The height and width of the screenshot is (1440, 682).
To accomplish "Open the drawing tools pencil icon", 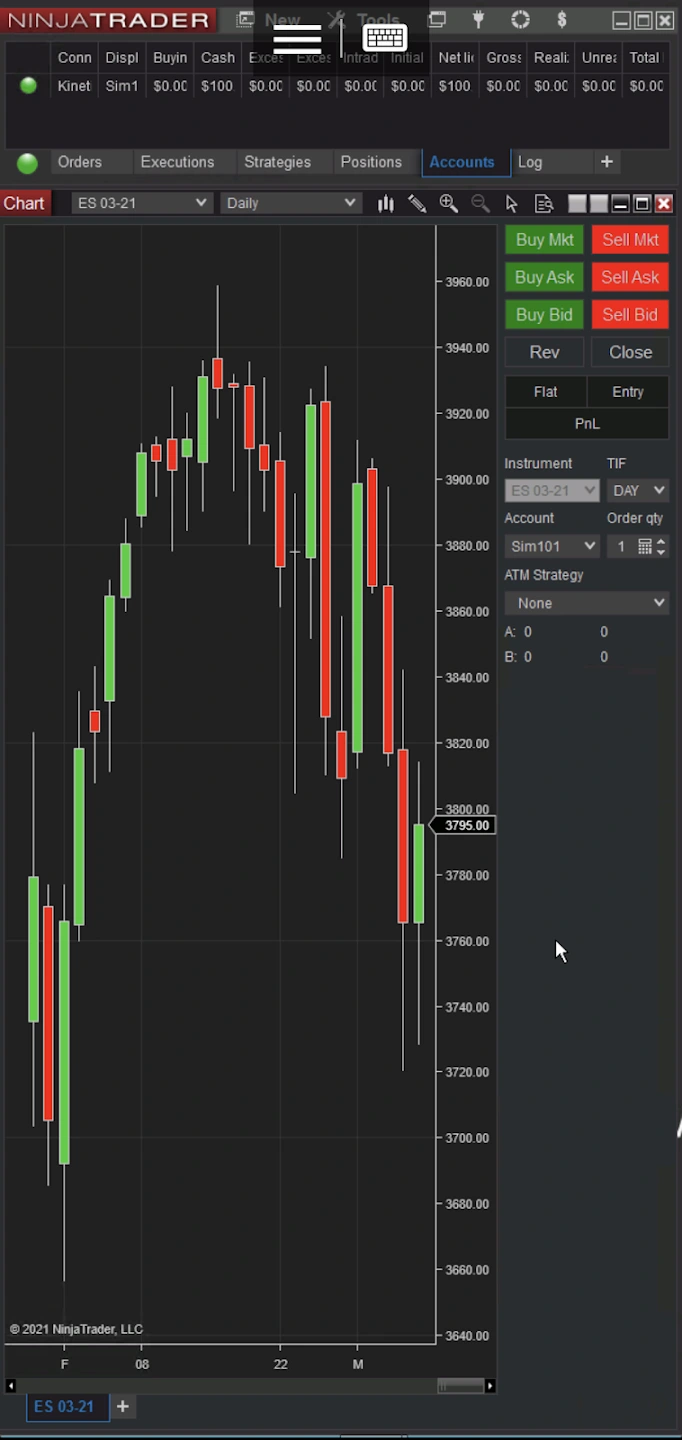I will coord(417,203).
